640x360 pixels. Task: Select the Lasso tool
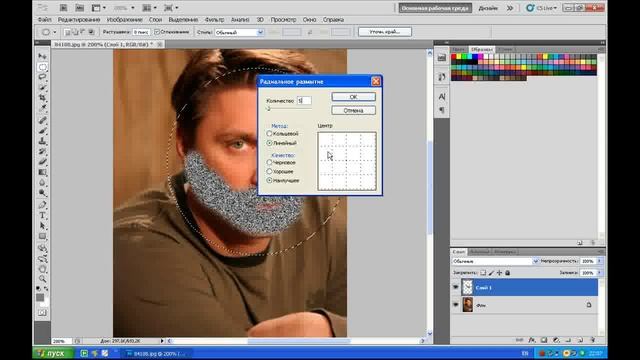(x=42, y=77)
